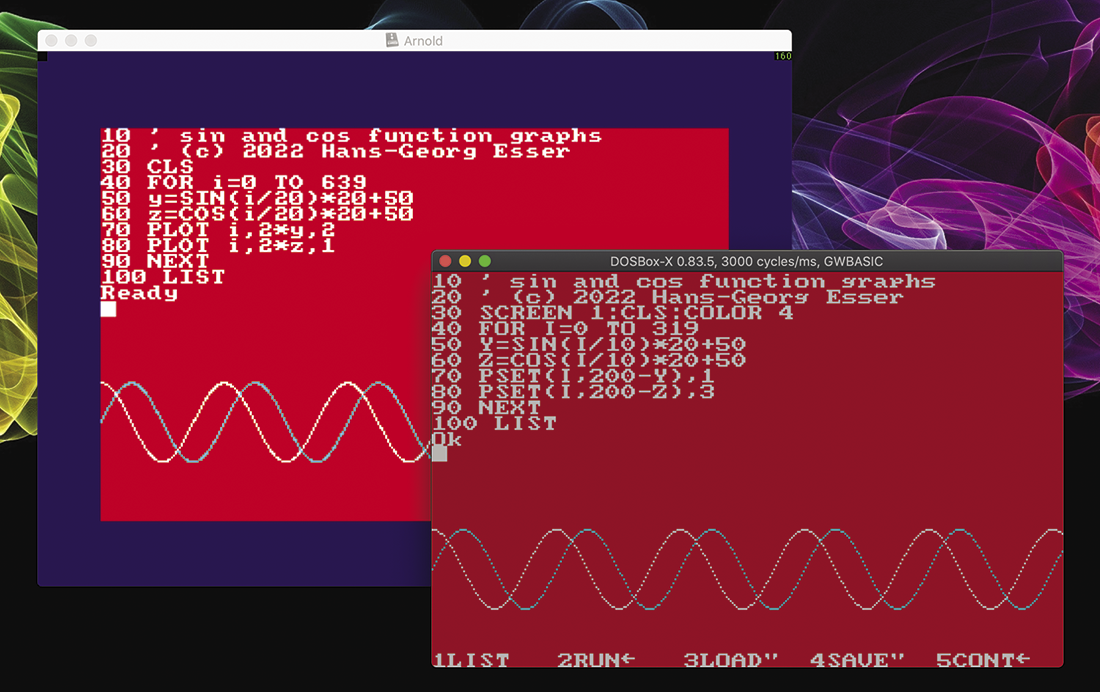Click the 5CONT function key label
Viewport: 1100px width, 692px height.
point(982,660)
